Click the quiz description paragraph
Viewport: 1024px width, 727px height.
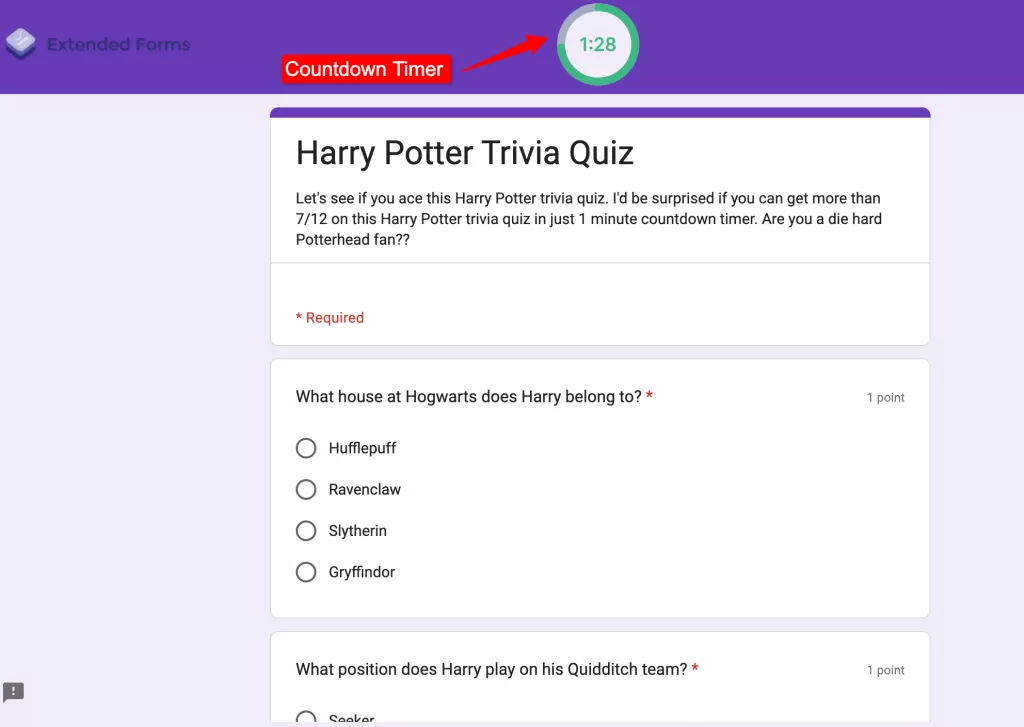tap(588, 219)
